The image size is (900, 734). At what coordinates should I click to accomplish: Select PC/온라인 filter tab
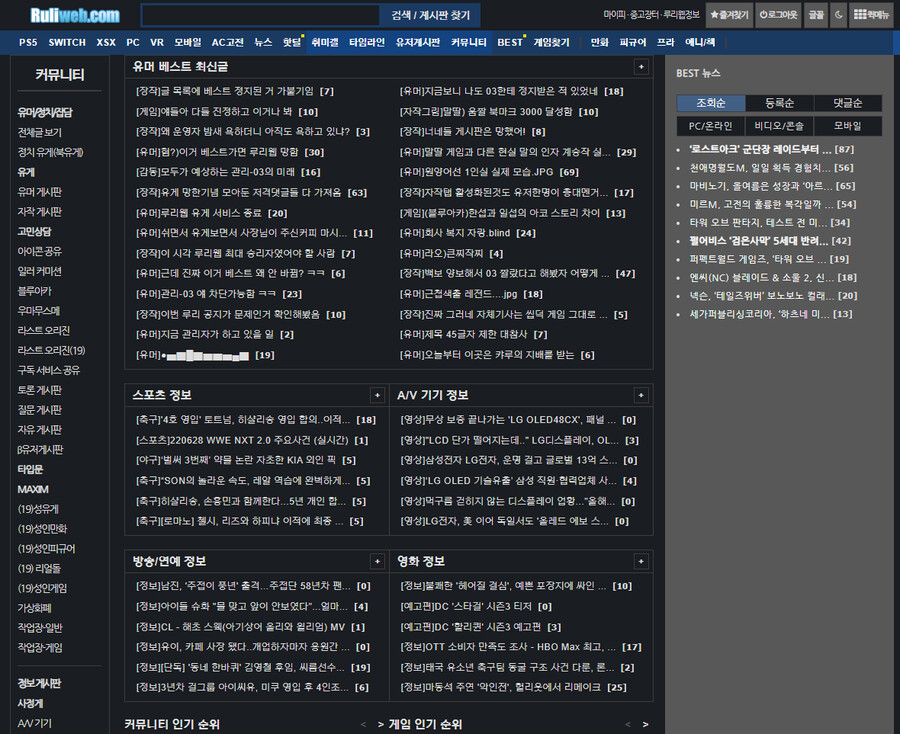coord(711,126)
